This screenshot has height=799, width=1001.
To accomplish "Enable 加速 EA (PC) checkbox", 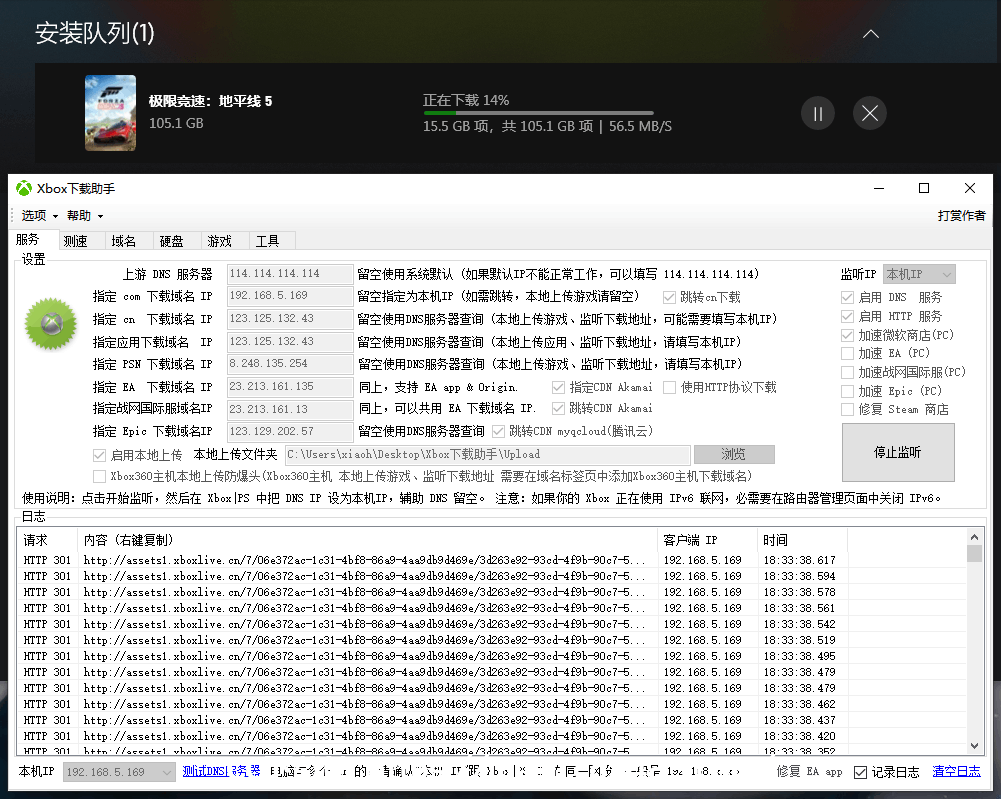I will pyautogui.click(x=847, y=354).
